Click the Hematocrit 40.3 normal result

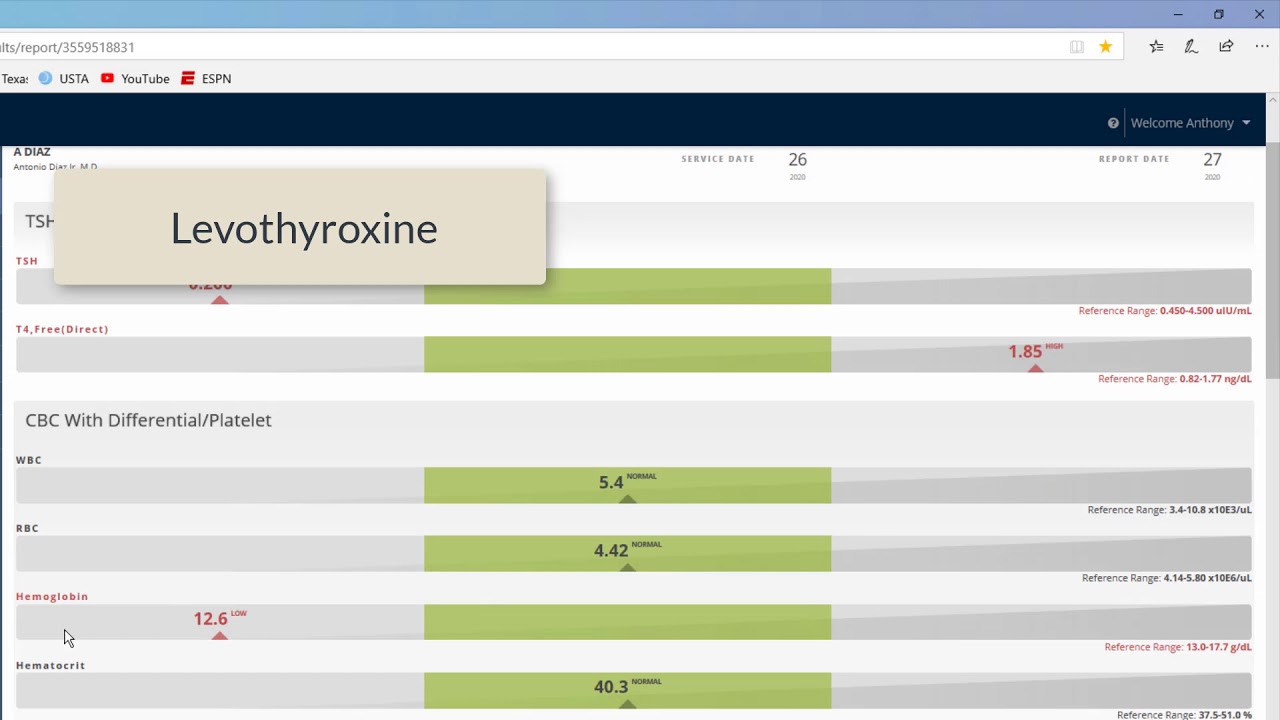[627, 687]
